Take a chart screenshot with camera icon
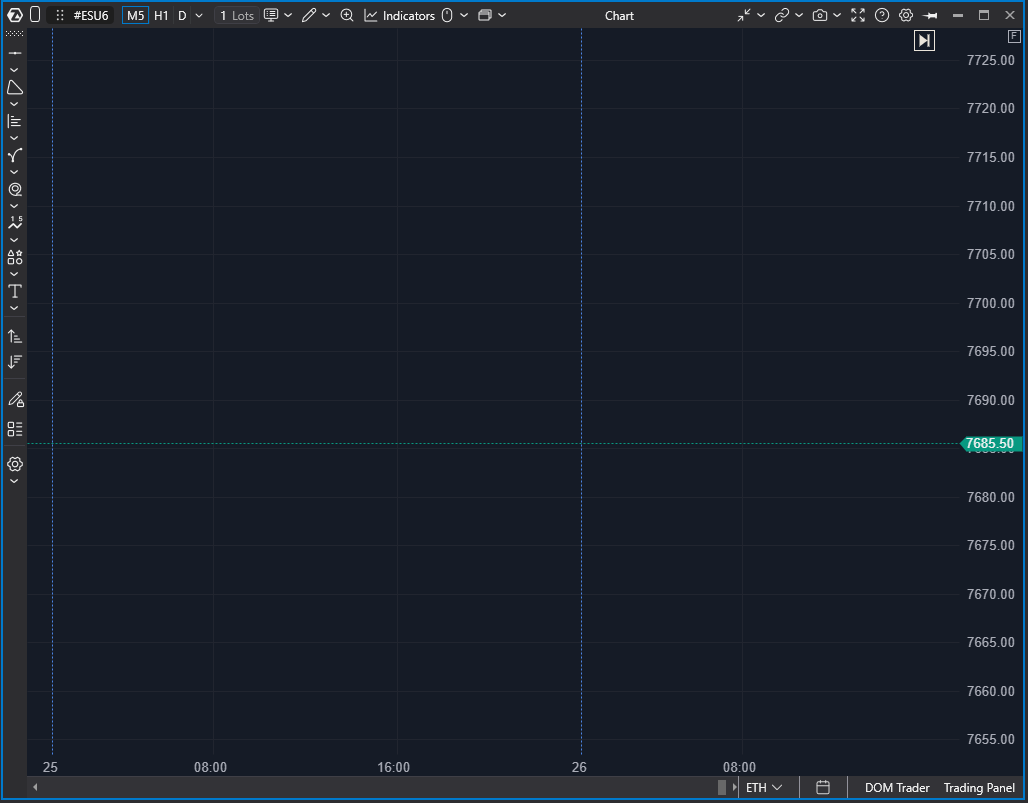The width and height of the screenshot is (1028, 803). tap(820, 15)
